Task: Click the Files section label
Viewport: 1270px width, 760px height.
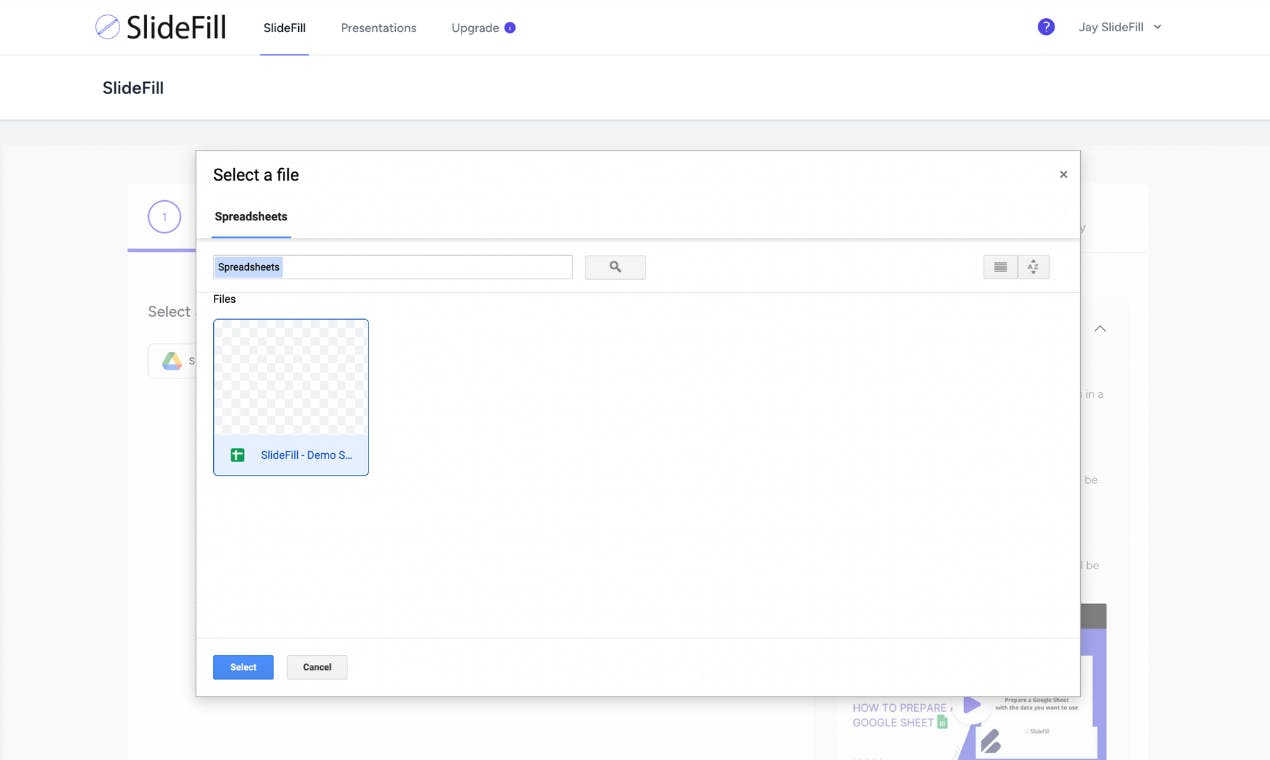Action: tap(224, 299)
